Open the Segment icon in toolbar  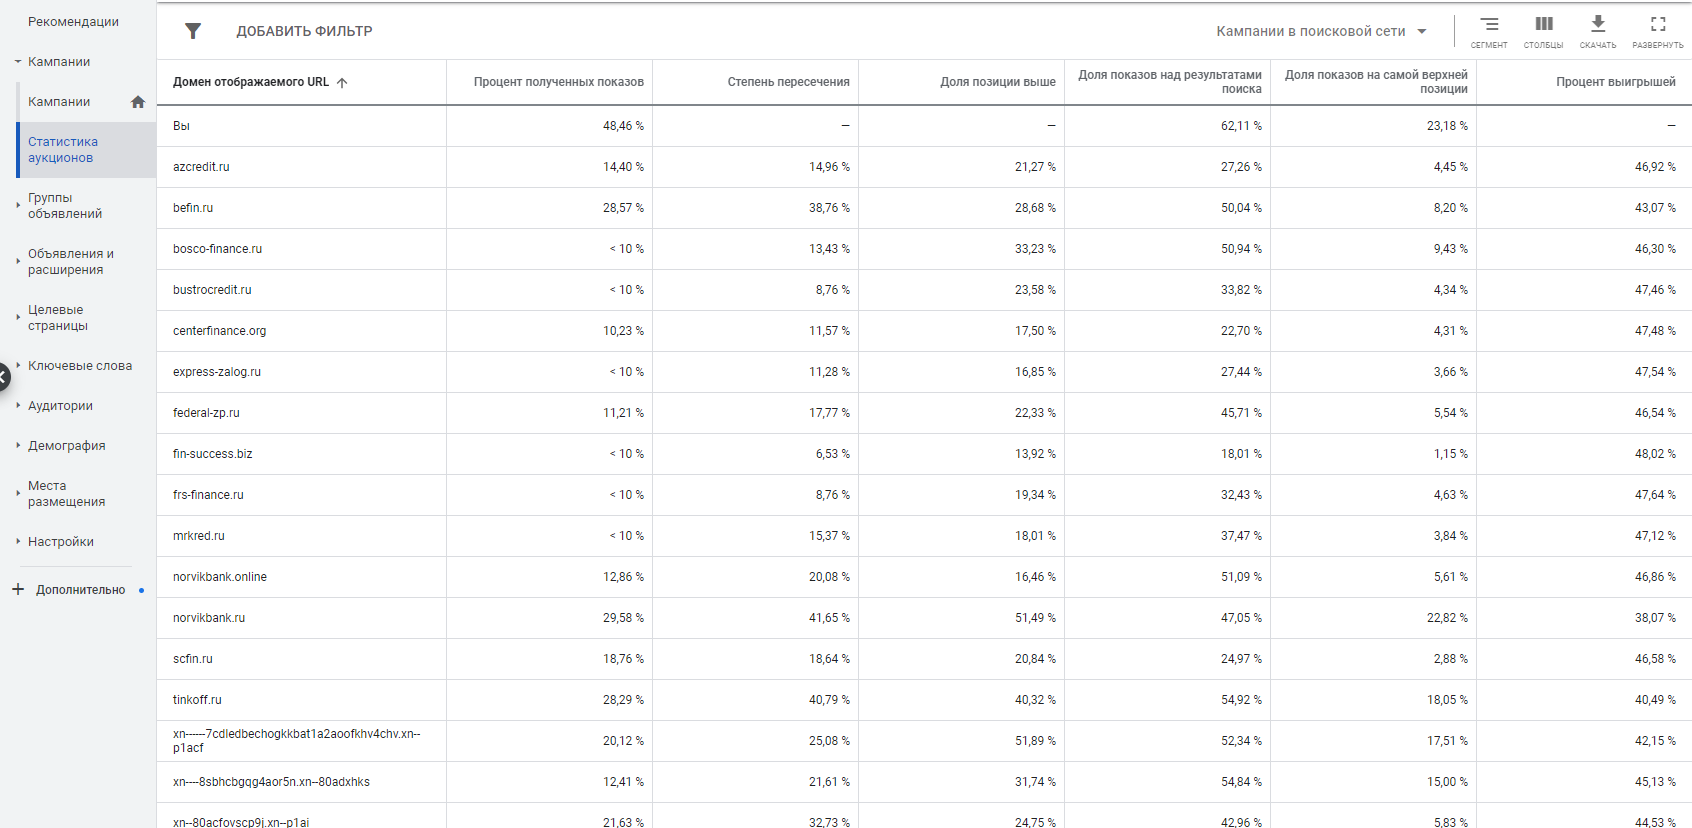coord(1489,25)
